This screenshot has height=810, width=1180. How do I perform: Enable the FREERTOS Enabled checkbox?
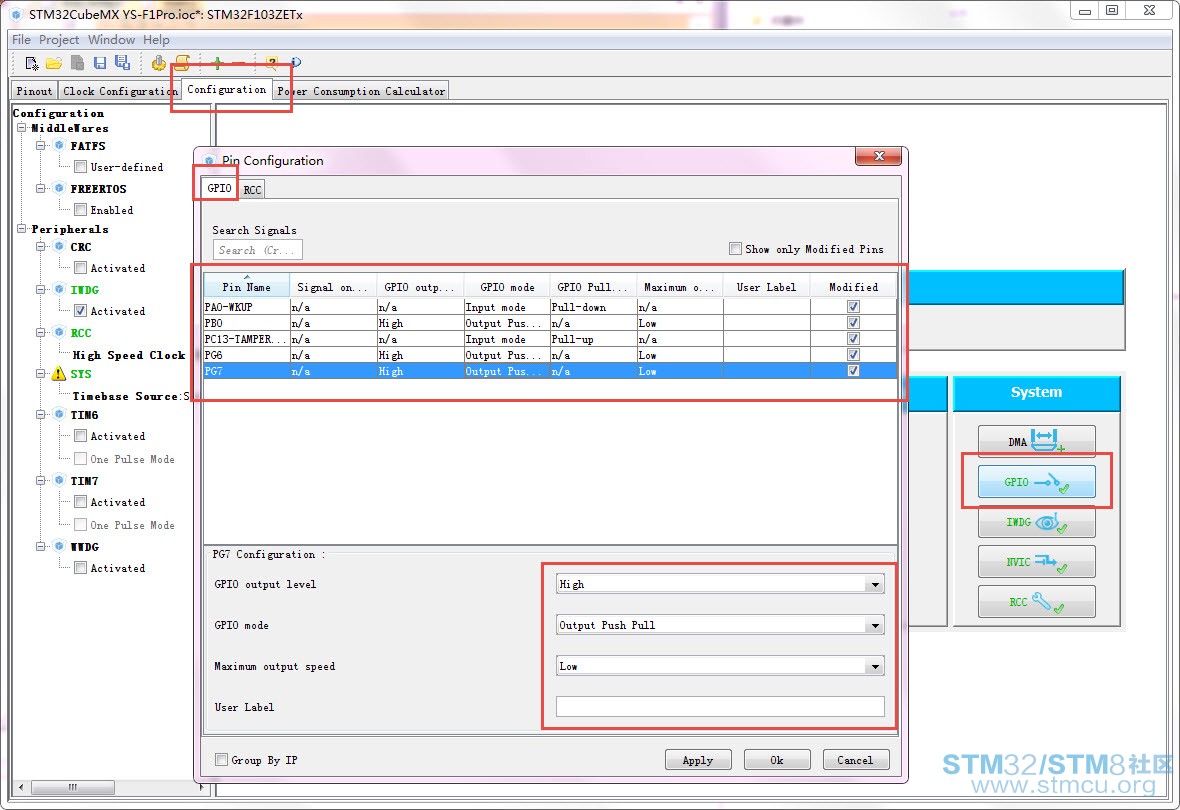coord(81,209)
